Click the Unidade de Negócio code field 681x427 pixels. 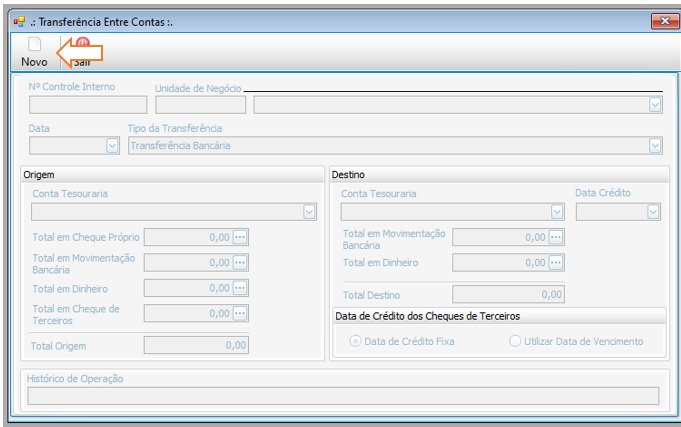point(201,105)
